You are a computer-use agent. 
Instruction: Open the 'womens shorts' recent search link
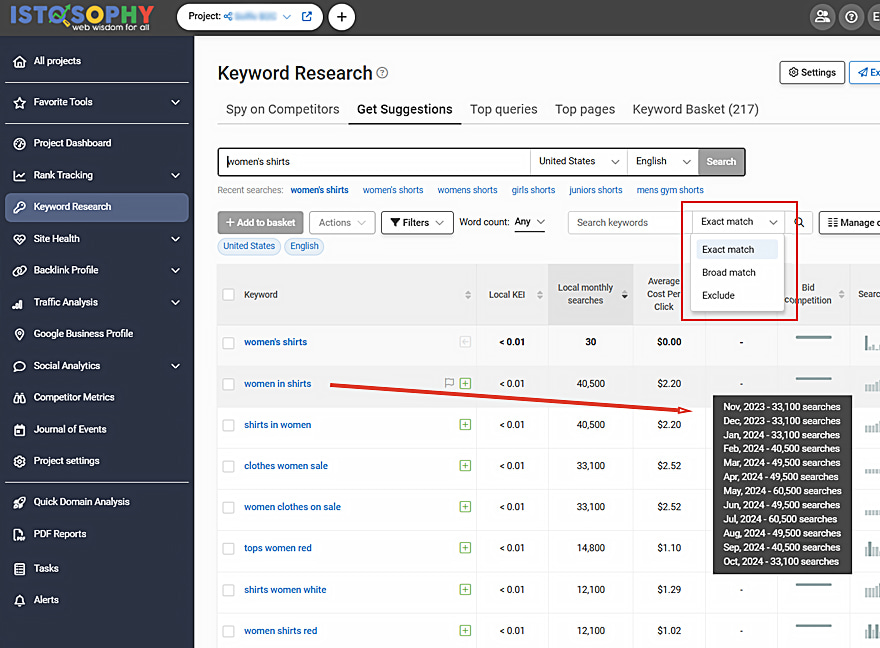coord(467,190)
